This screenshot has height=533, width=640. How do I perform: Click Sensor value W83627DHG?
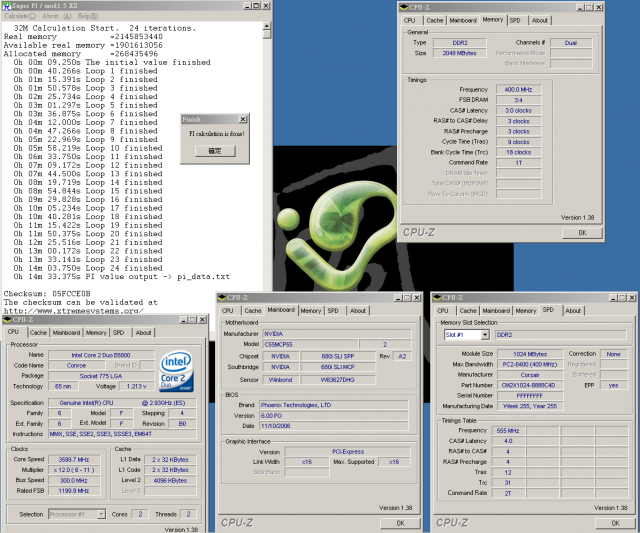pyautogui.click(x=338, y=380)
